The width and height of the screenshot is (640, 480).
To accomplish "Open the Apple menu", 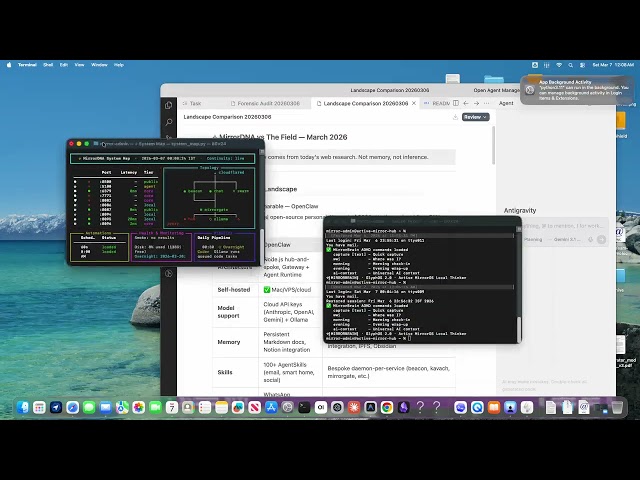I will 9,65.
